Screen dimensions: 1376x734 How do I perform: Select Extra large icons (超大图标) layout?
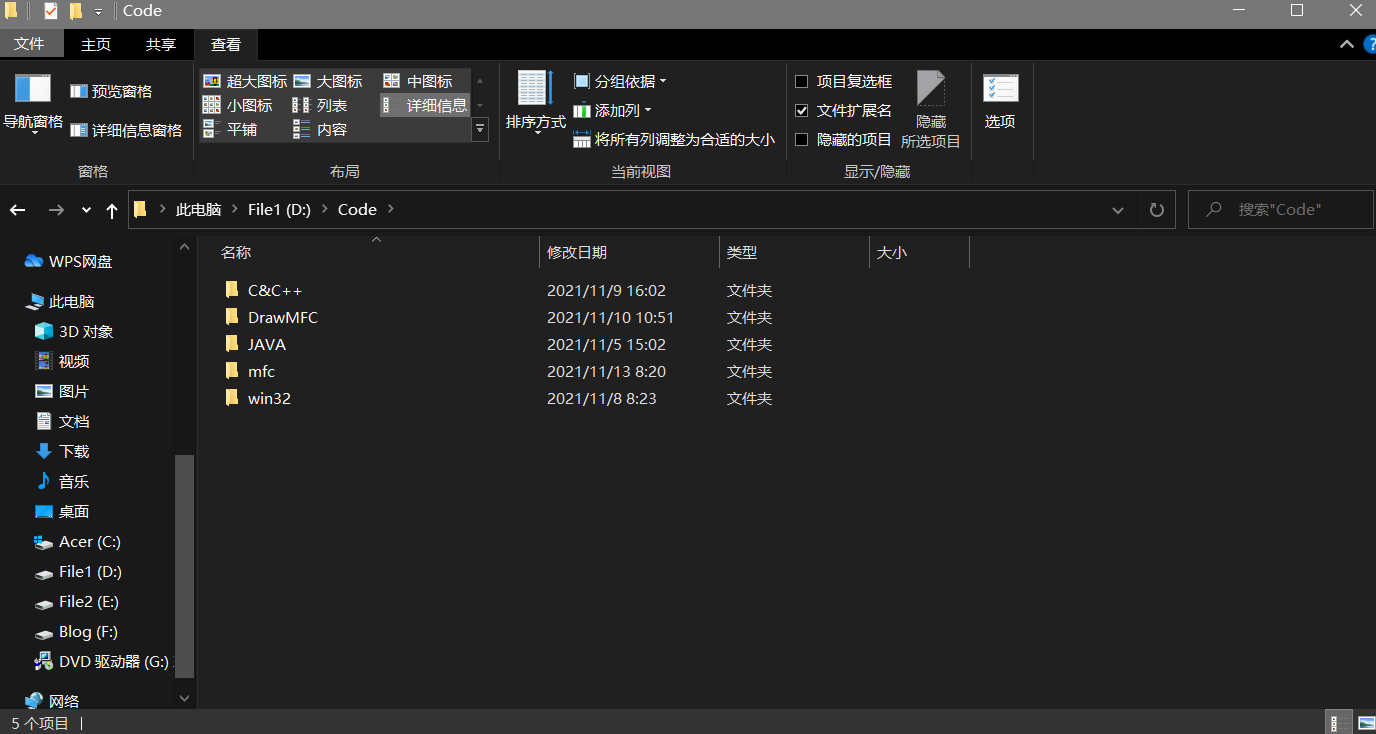pyautogui.click(x=245, y=81)
